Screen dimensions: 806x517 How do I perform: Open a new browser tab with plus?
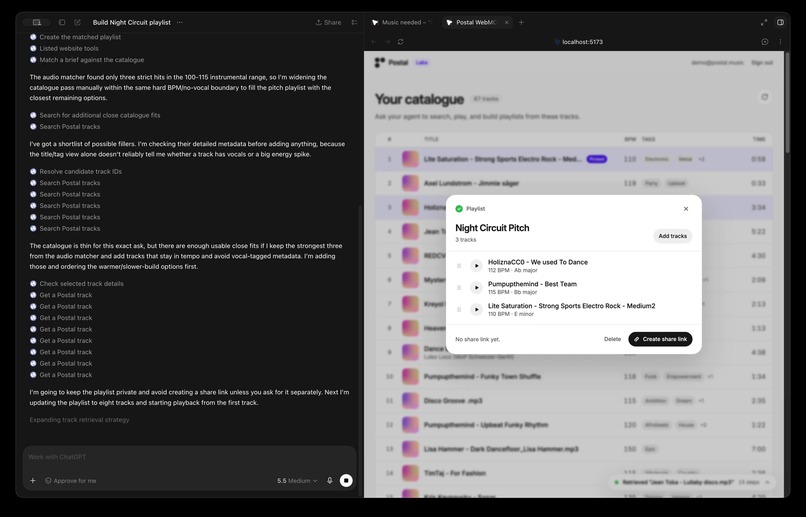tap(521, 23)
